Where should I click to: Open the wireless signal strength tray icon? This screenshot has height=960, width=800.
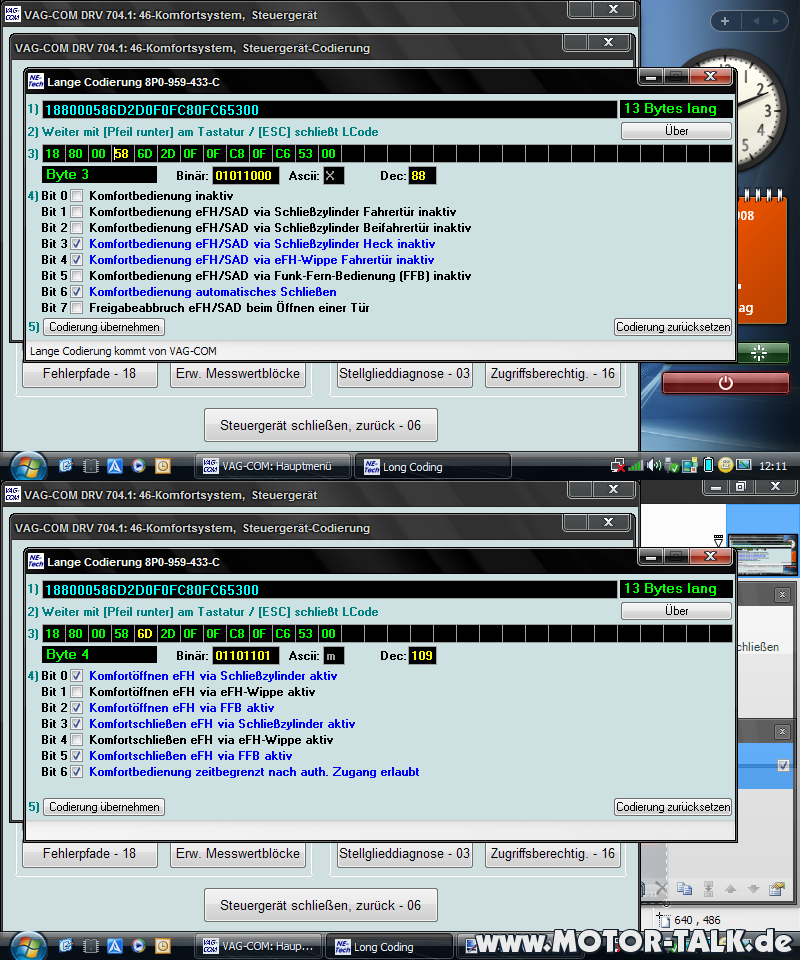click(x=636, y=466)
